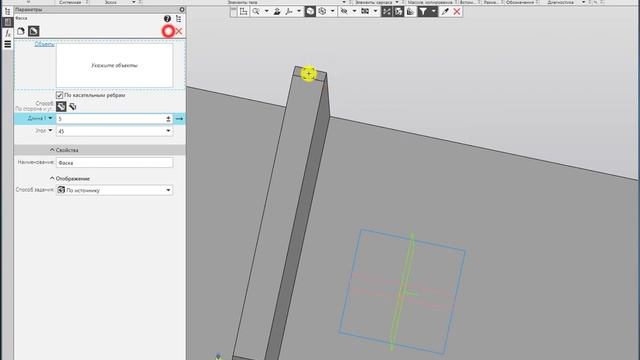Collapse the Свойства section
This screenshot has height=360, width=640.
[x=52, y=150]
